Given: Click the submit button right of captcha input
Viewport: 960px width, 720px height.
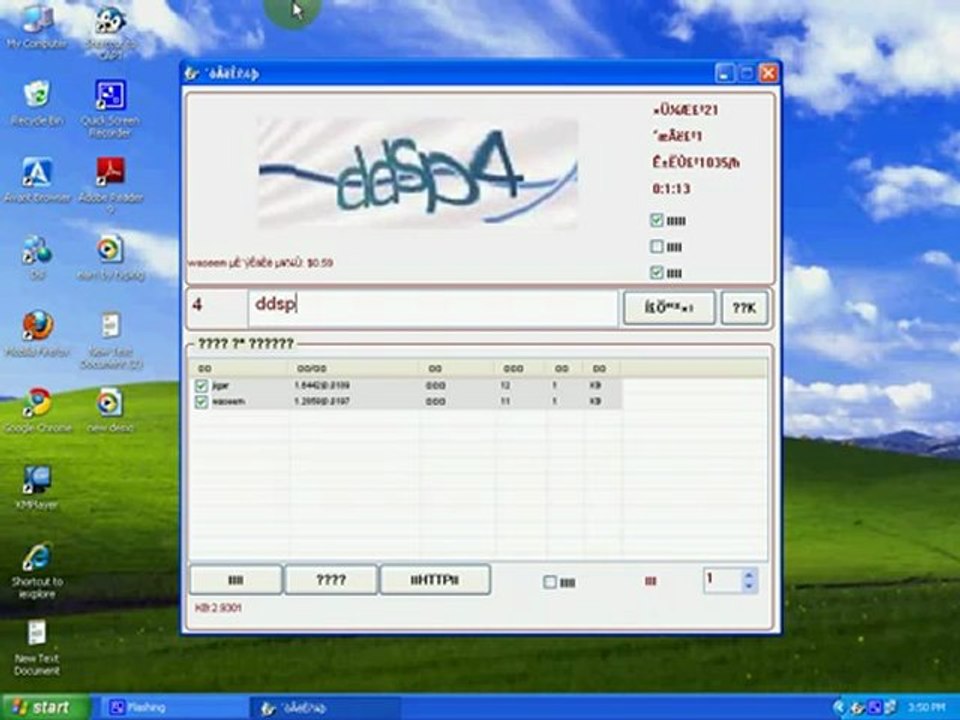Looking at the screenshot, I should pos(669,308).
